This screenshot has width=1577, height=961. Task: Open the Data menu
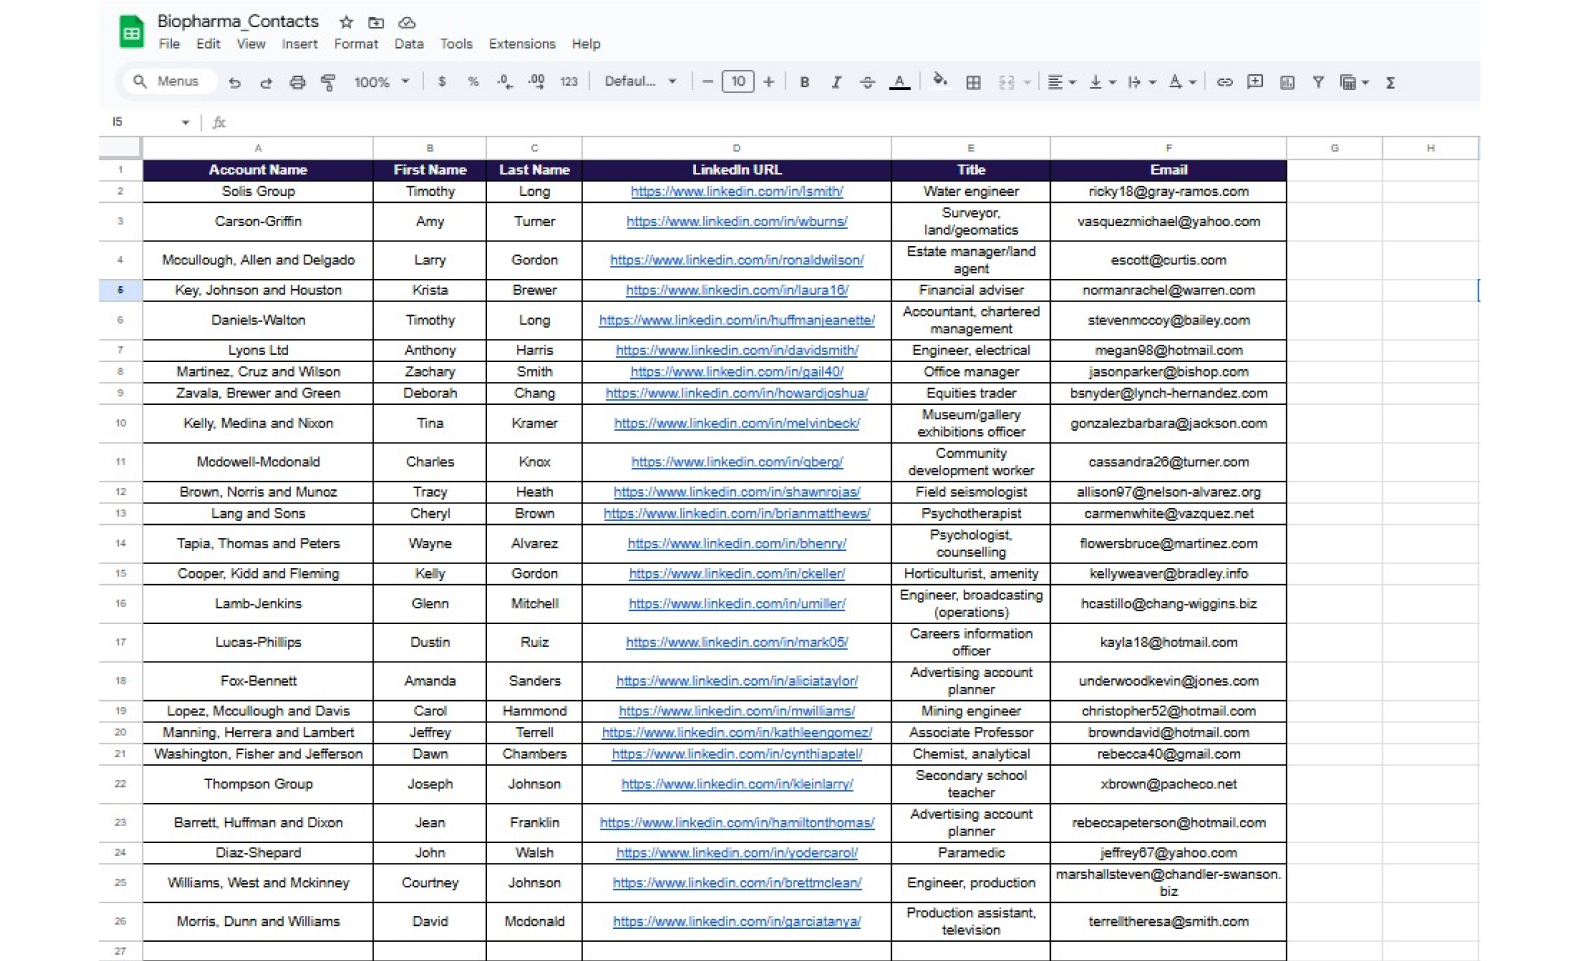click(408, 44)
